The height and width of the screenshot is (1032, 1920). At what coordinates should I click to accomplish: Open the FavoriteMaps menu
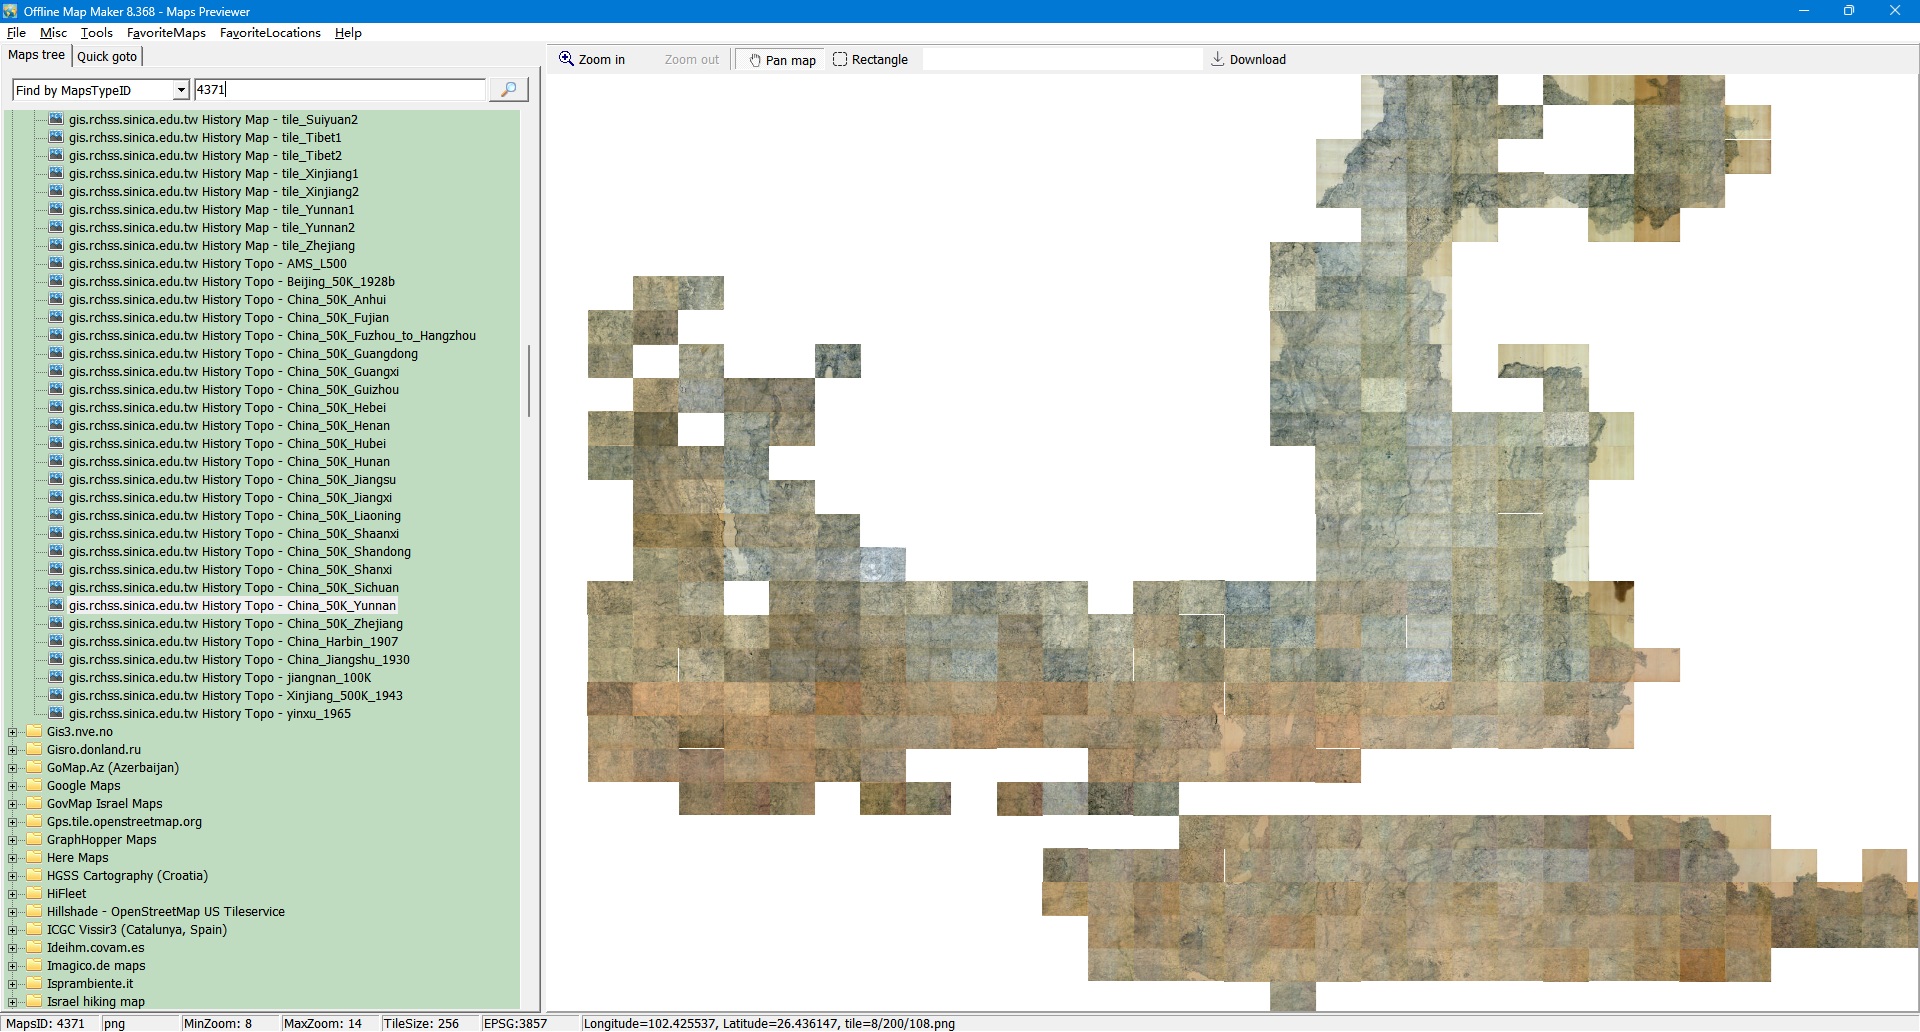tap(166, 33)
